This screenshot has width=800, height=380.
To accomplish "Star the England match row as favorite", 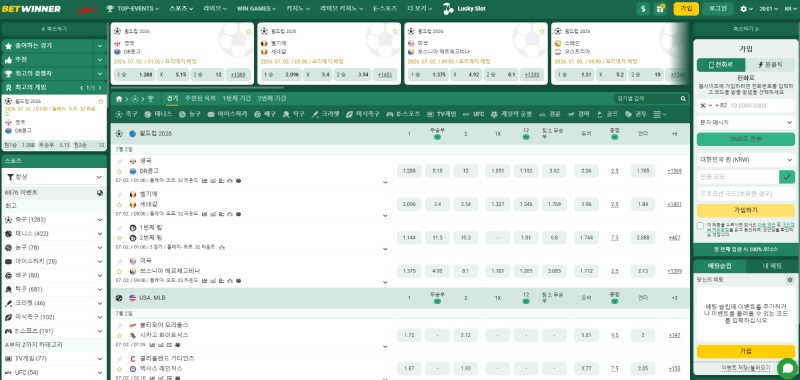I will (x=119, y=171).
